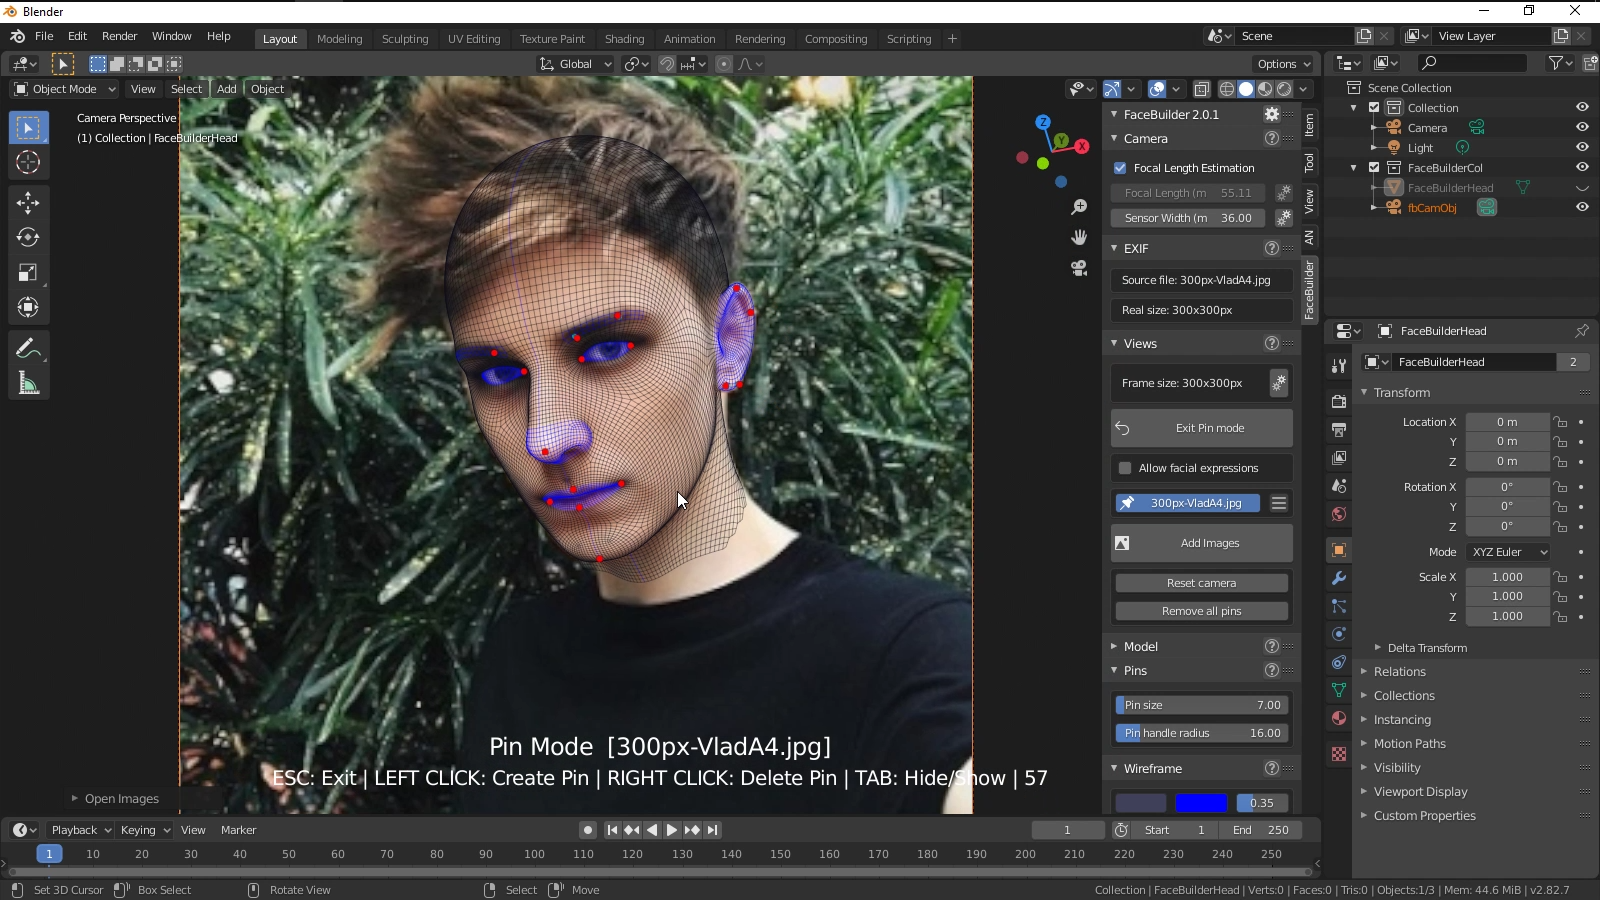Open the Global orientation dropdown
Screen dimensions: 1600x900
(x=575, y=64)
